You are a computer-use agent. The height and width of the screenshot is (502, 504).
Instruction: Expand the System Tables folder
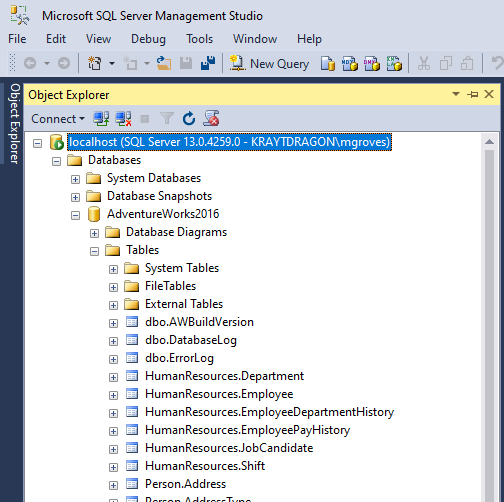point(113,270)
